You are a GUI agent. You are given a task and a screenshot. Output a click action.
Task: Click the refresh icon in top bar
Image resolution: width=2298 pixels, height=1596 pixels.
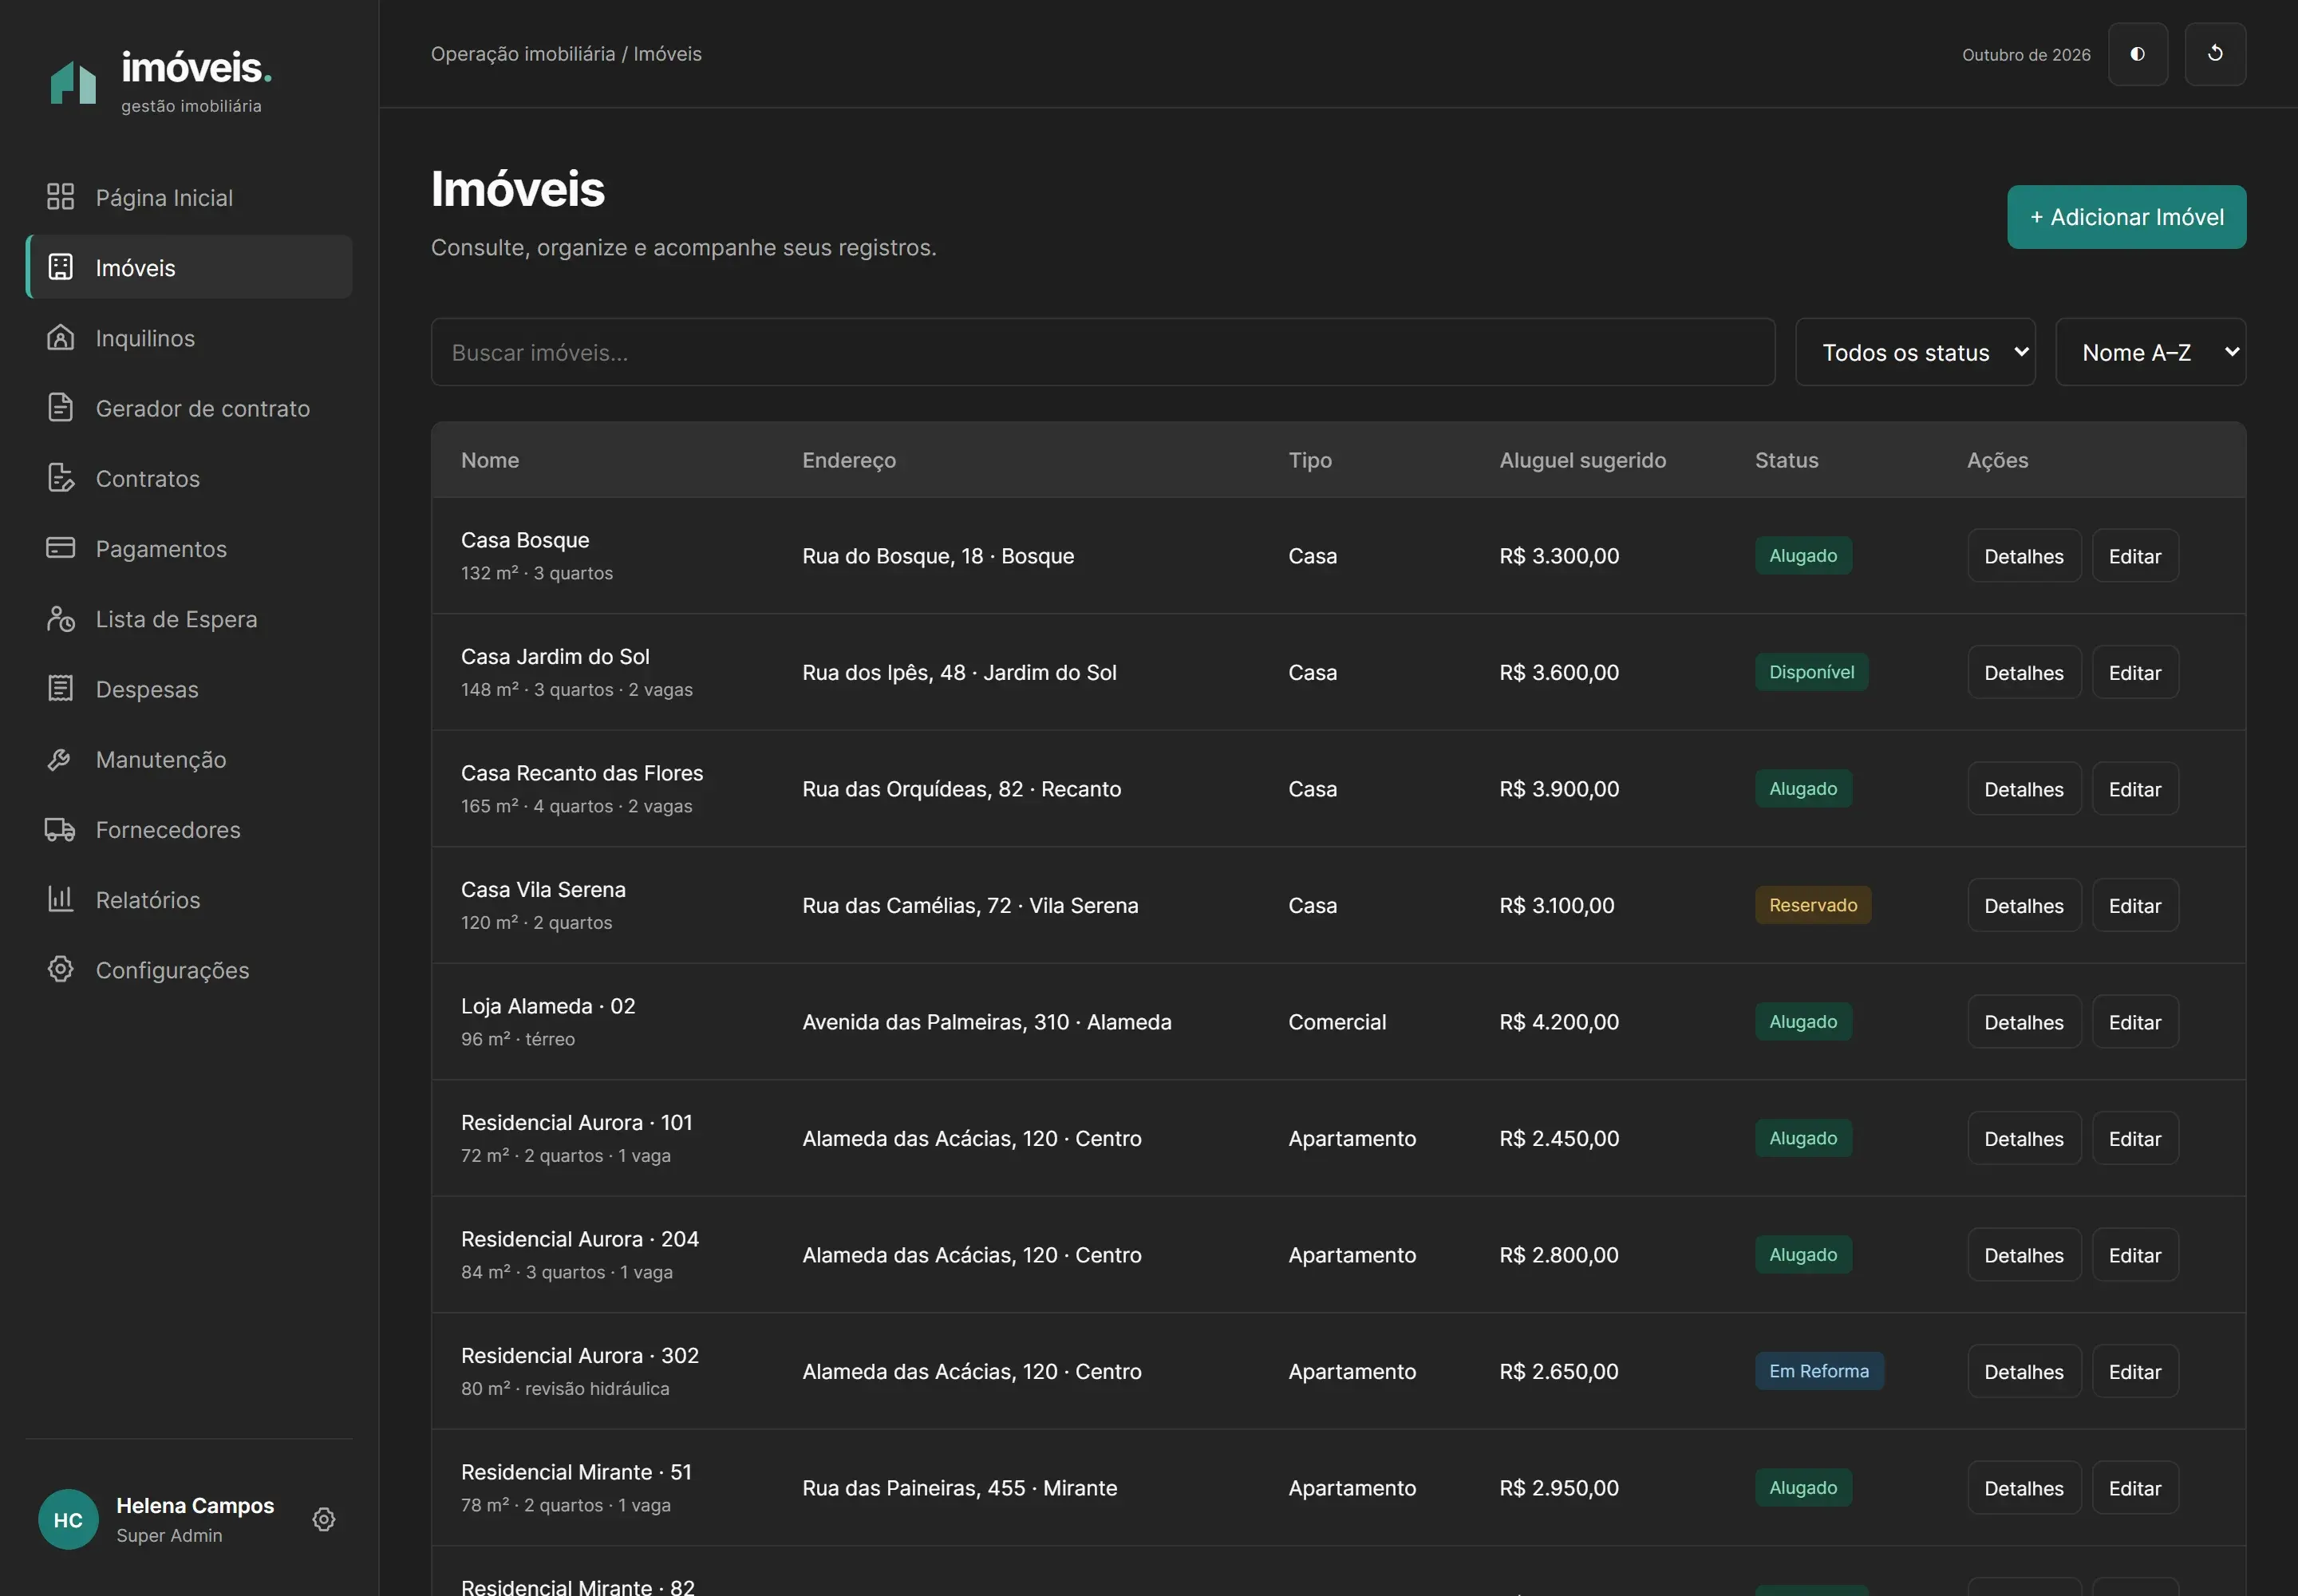click(2214, 54)
